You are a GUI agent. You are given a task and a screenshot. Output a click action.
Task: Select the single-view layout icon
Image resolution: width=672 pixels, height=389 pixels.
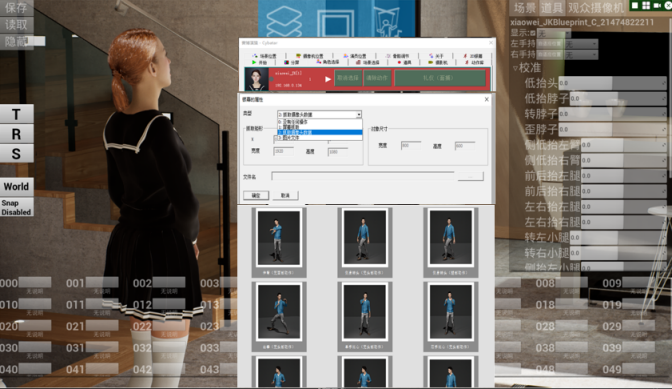point(635,5)
